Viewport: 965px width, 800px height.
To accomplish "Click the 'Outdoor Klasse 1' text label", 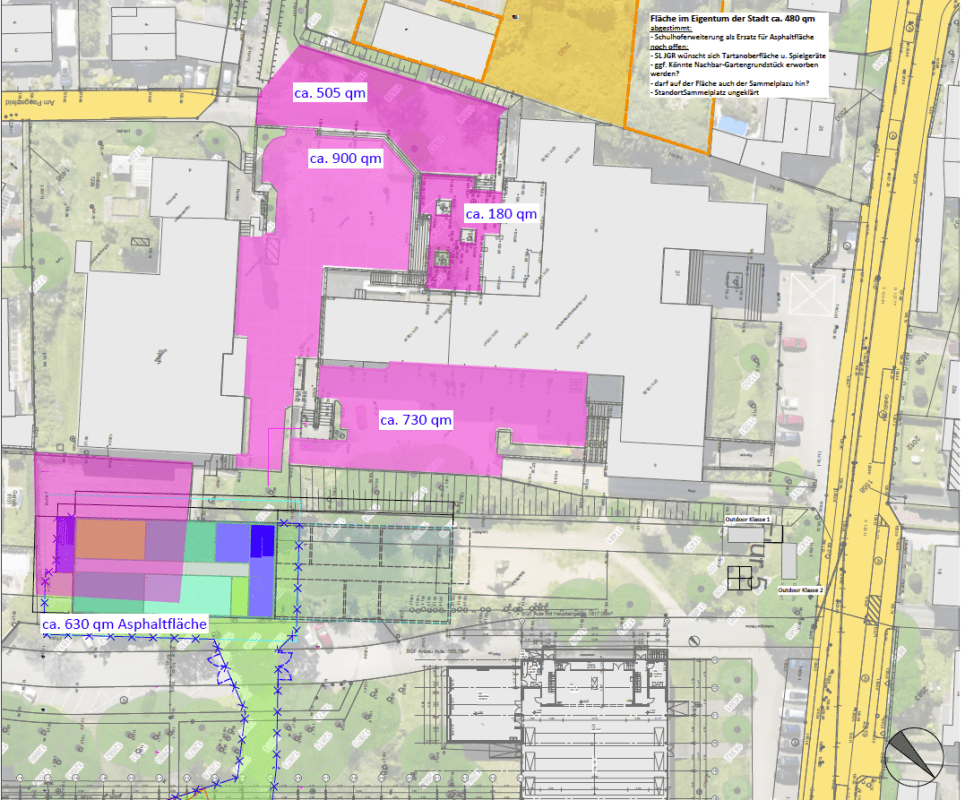I will pos(749,521).
